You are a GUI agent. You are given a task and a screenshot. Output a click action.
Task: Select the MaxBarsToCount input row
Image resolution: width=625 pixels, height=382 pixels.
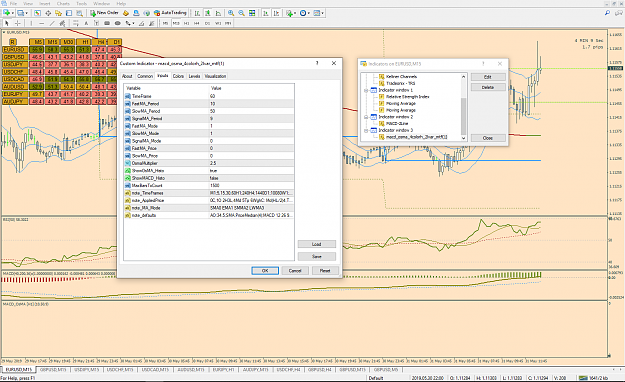[x=209, y=185]
